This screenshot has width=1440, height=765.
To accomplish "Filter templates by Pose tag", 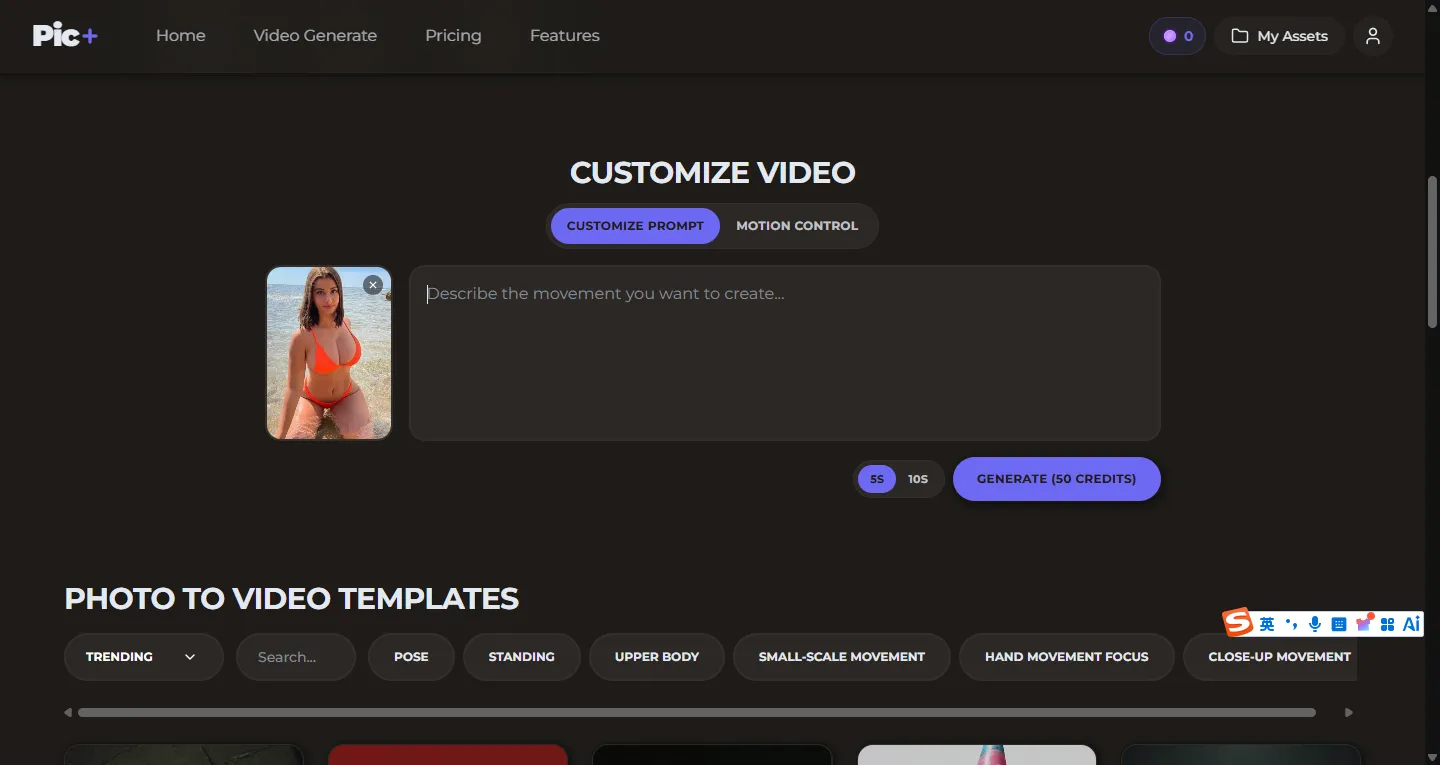I will point(411,657).
